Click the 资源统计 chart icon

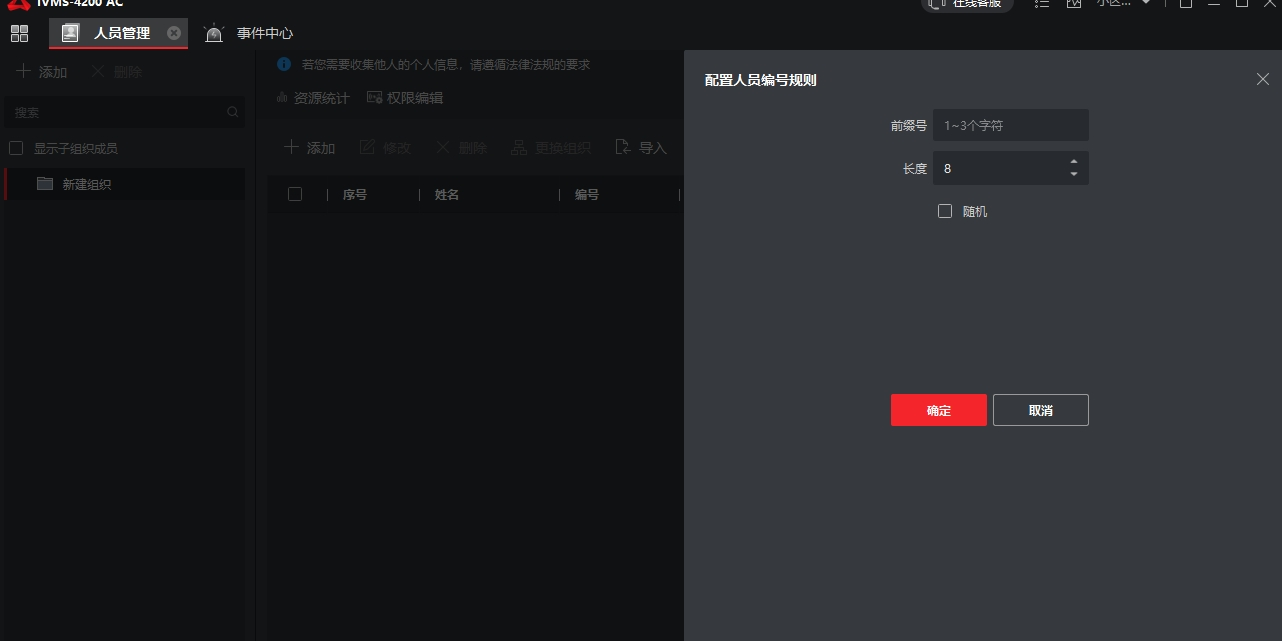282,98
